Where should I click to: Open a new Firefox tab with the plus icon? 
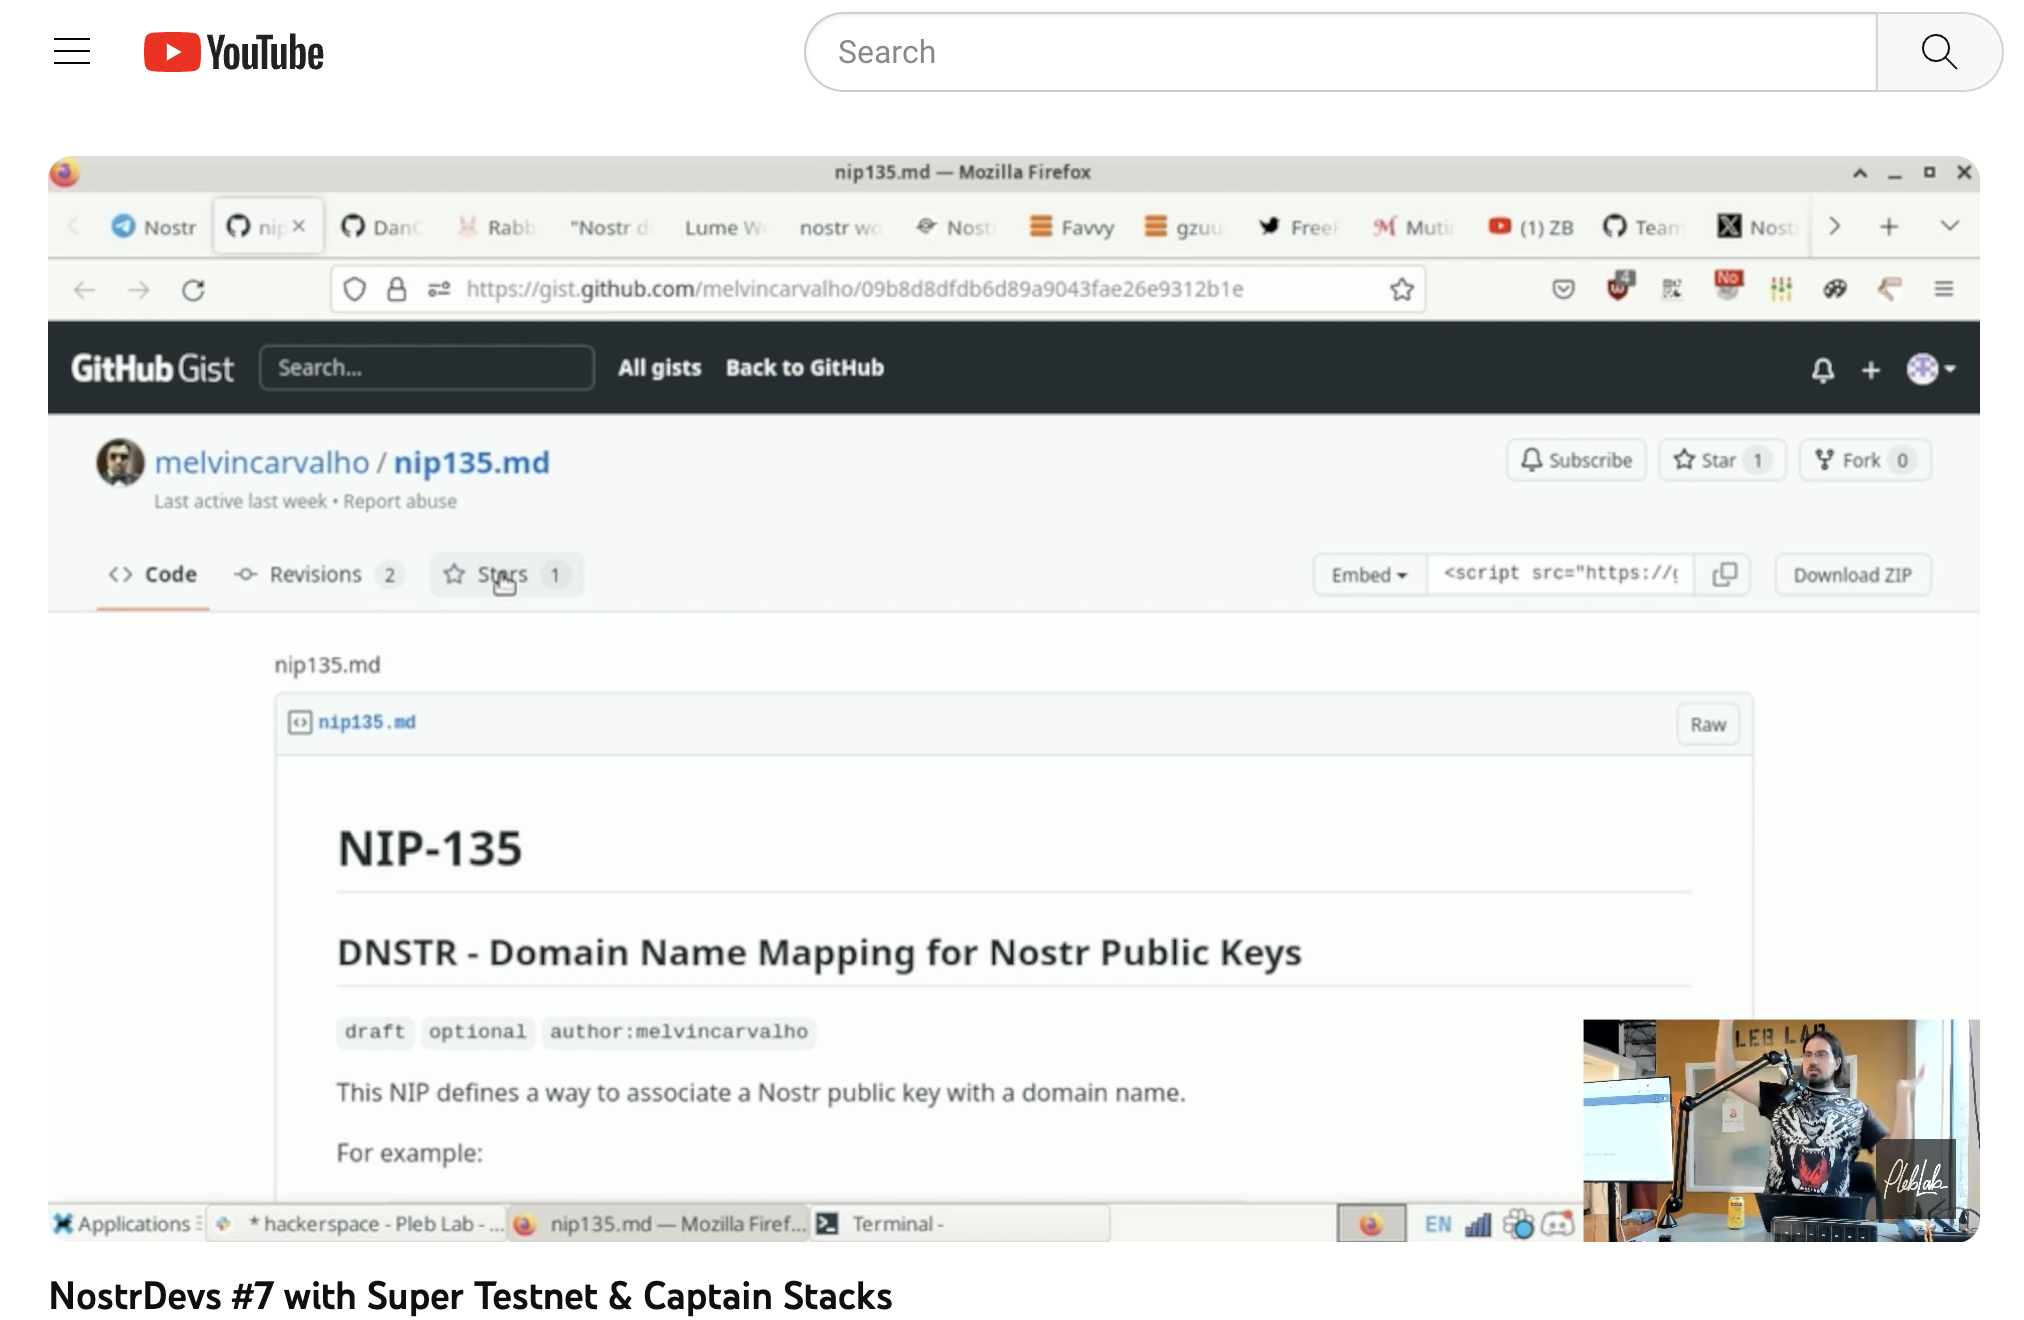[1888, 227]
